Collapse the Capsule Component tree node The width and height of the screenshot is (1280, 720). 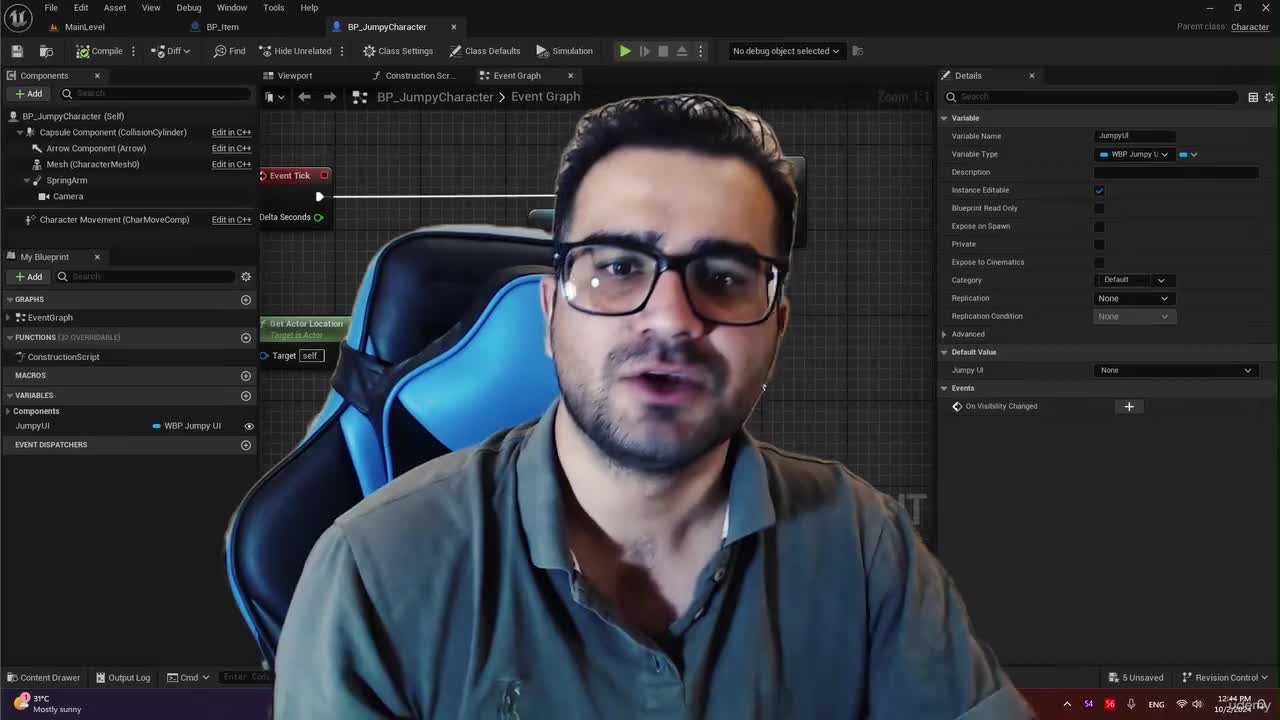(x=19, y=132)
